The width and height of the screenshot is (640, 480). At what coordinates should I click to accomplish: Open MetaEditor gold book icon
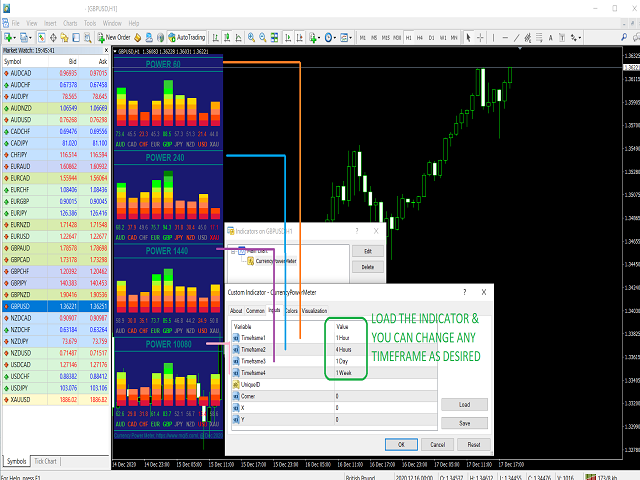pyautogui.click(x=138, y=38)
